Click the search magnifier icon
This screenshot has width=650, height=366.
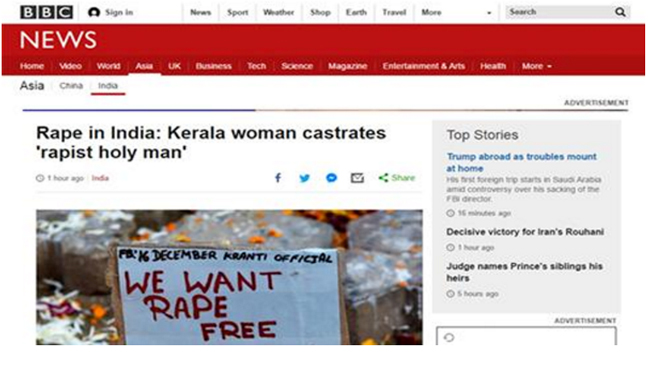(x=620, y=12)
